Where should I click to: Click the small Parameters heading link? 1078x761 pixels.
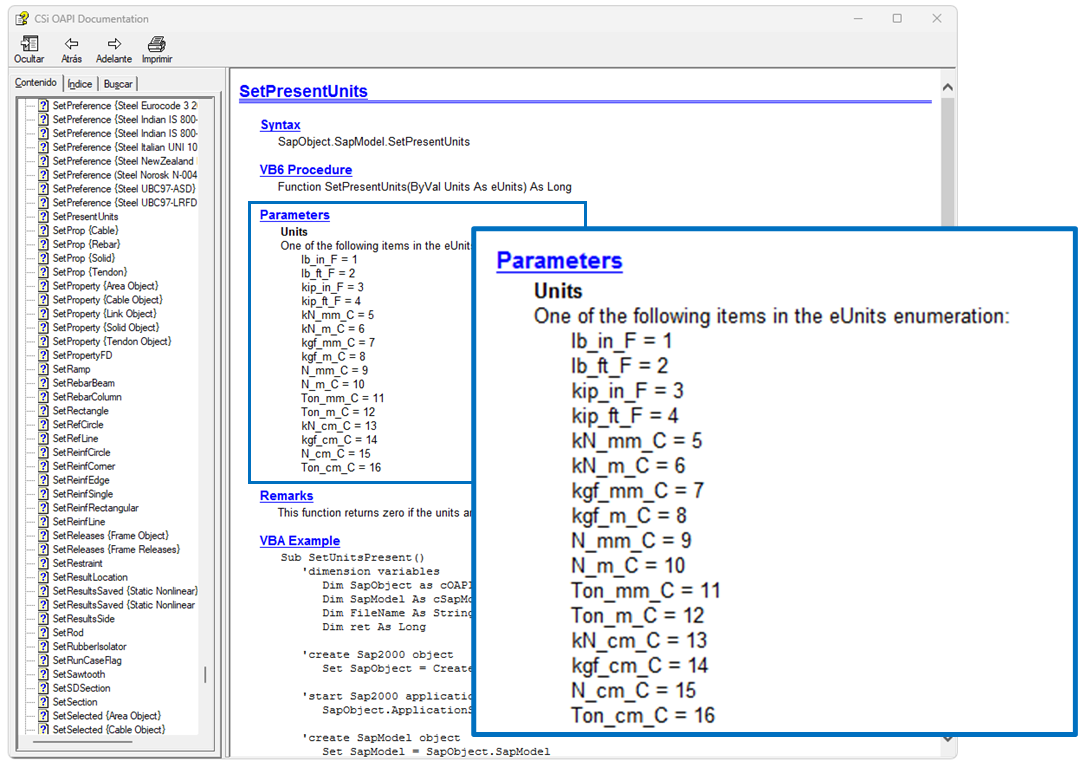click(x=294, y=215)
